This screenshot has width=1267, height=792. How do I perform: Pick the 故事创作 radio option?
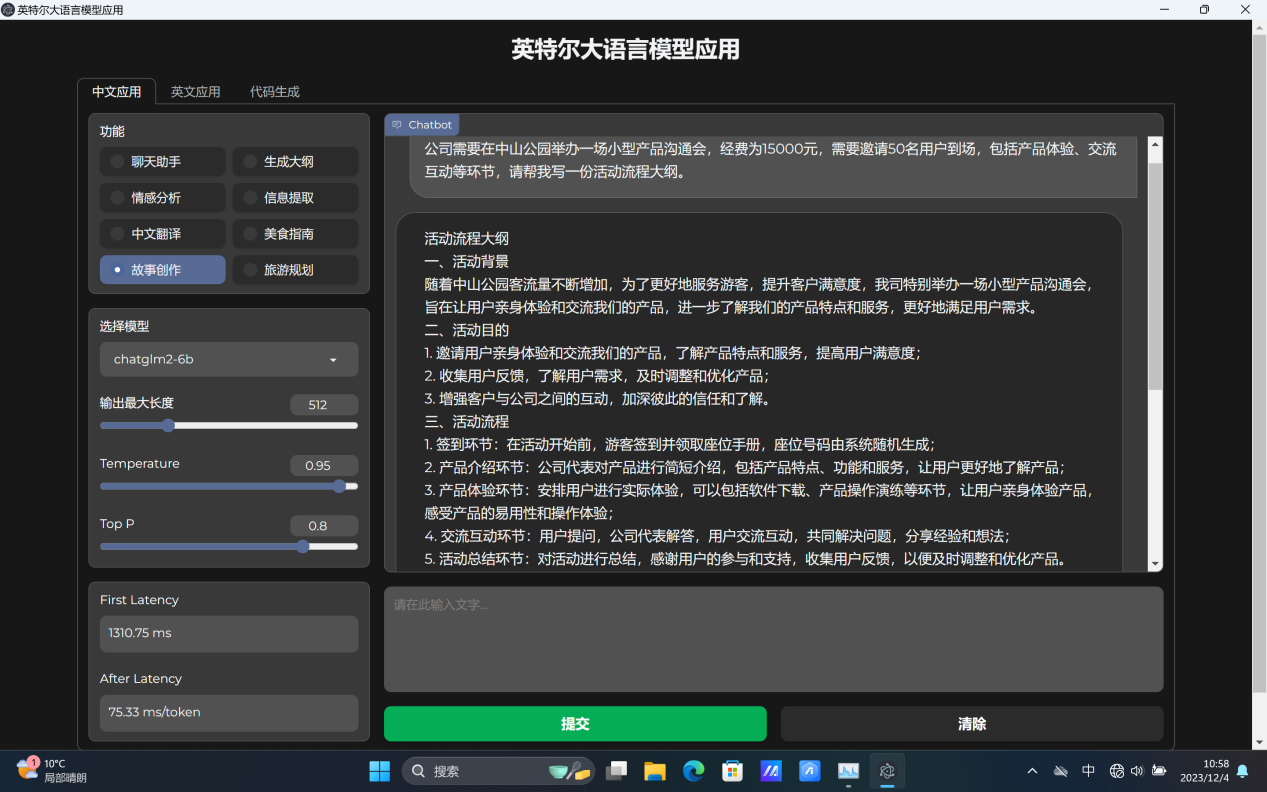pyautogui.click(x=163, y=270)
